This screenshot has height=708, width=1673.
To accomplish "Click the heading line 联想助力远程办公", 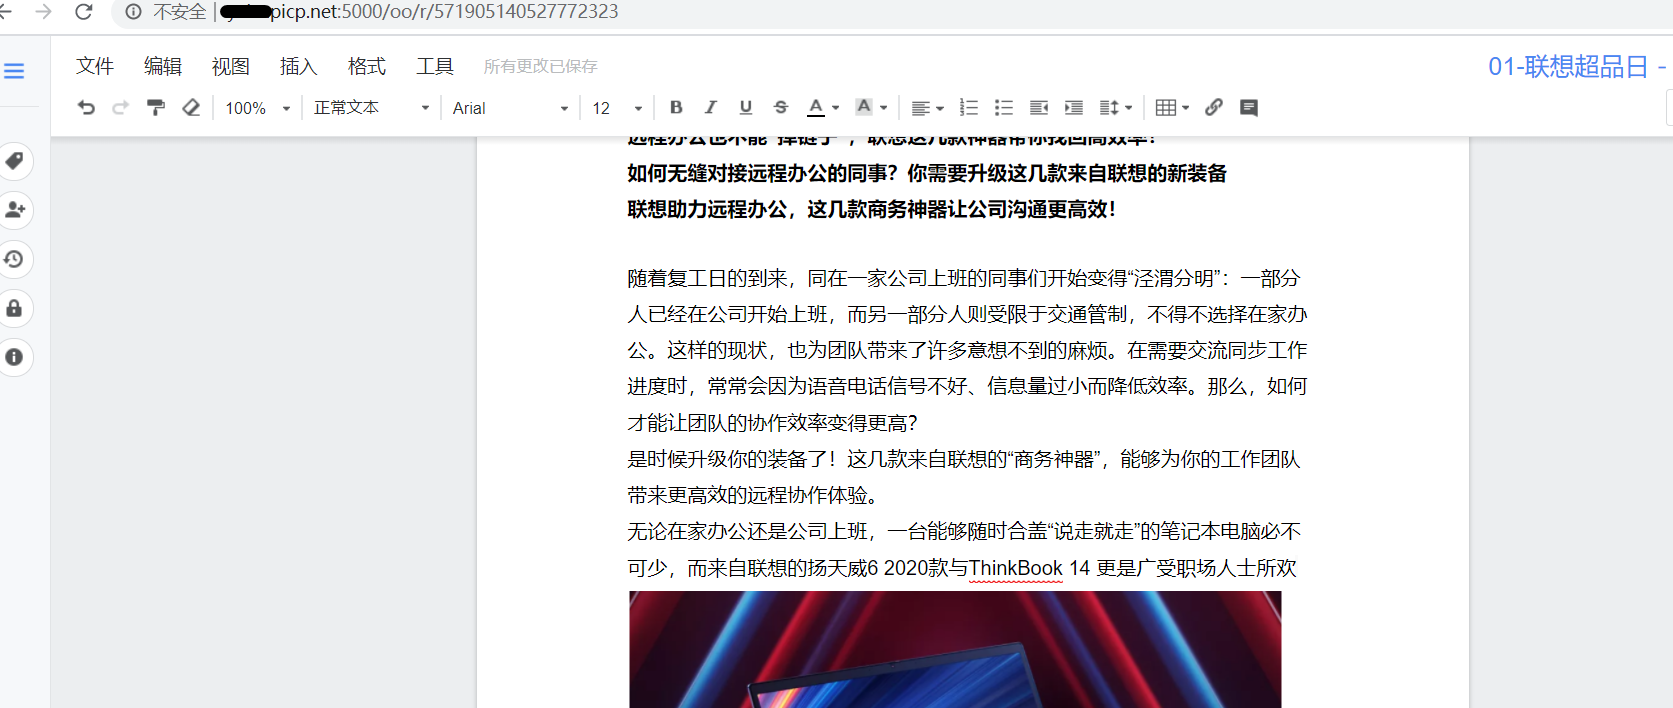I will pyautogui.click(x=871, y=209).
